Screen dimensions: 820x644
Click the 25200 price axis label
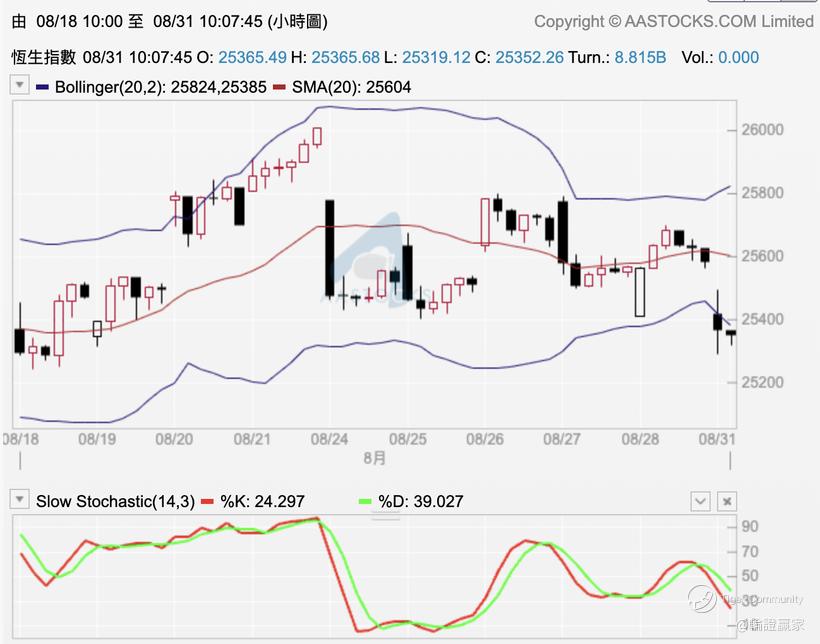pos(762,382)
